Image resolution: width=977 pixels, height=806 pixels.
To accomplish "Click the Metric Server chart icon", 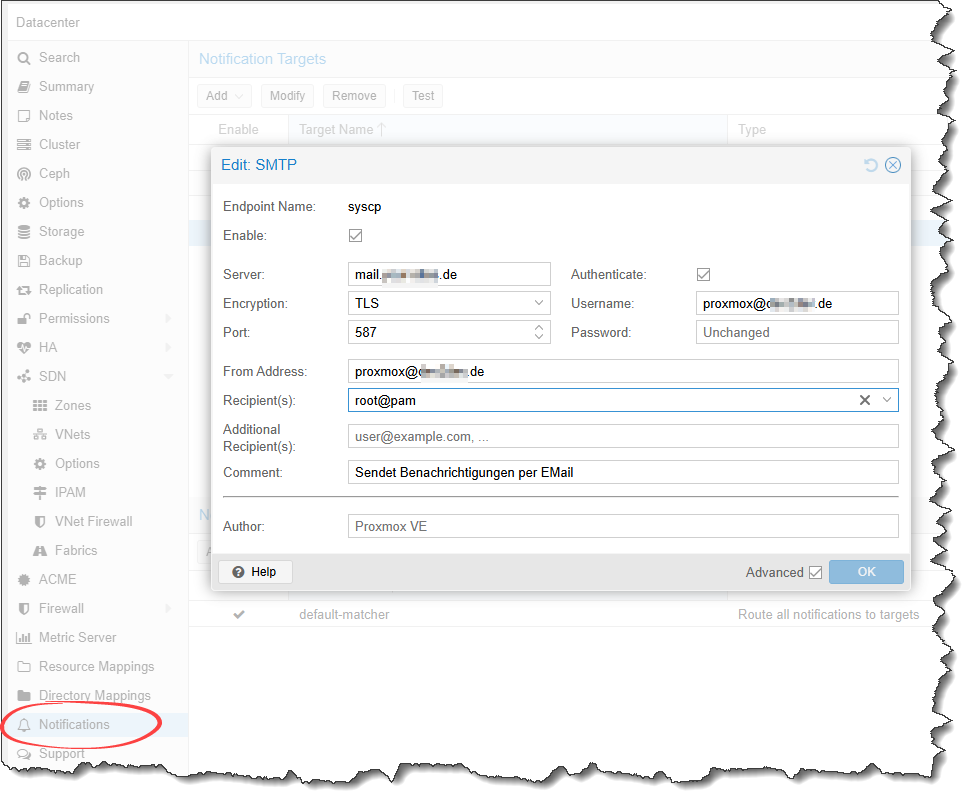I will (24, 637).
